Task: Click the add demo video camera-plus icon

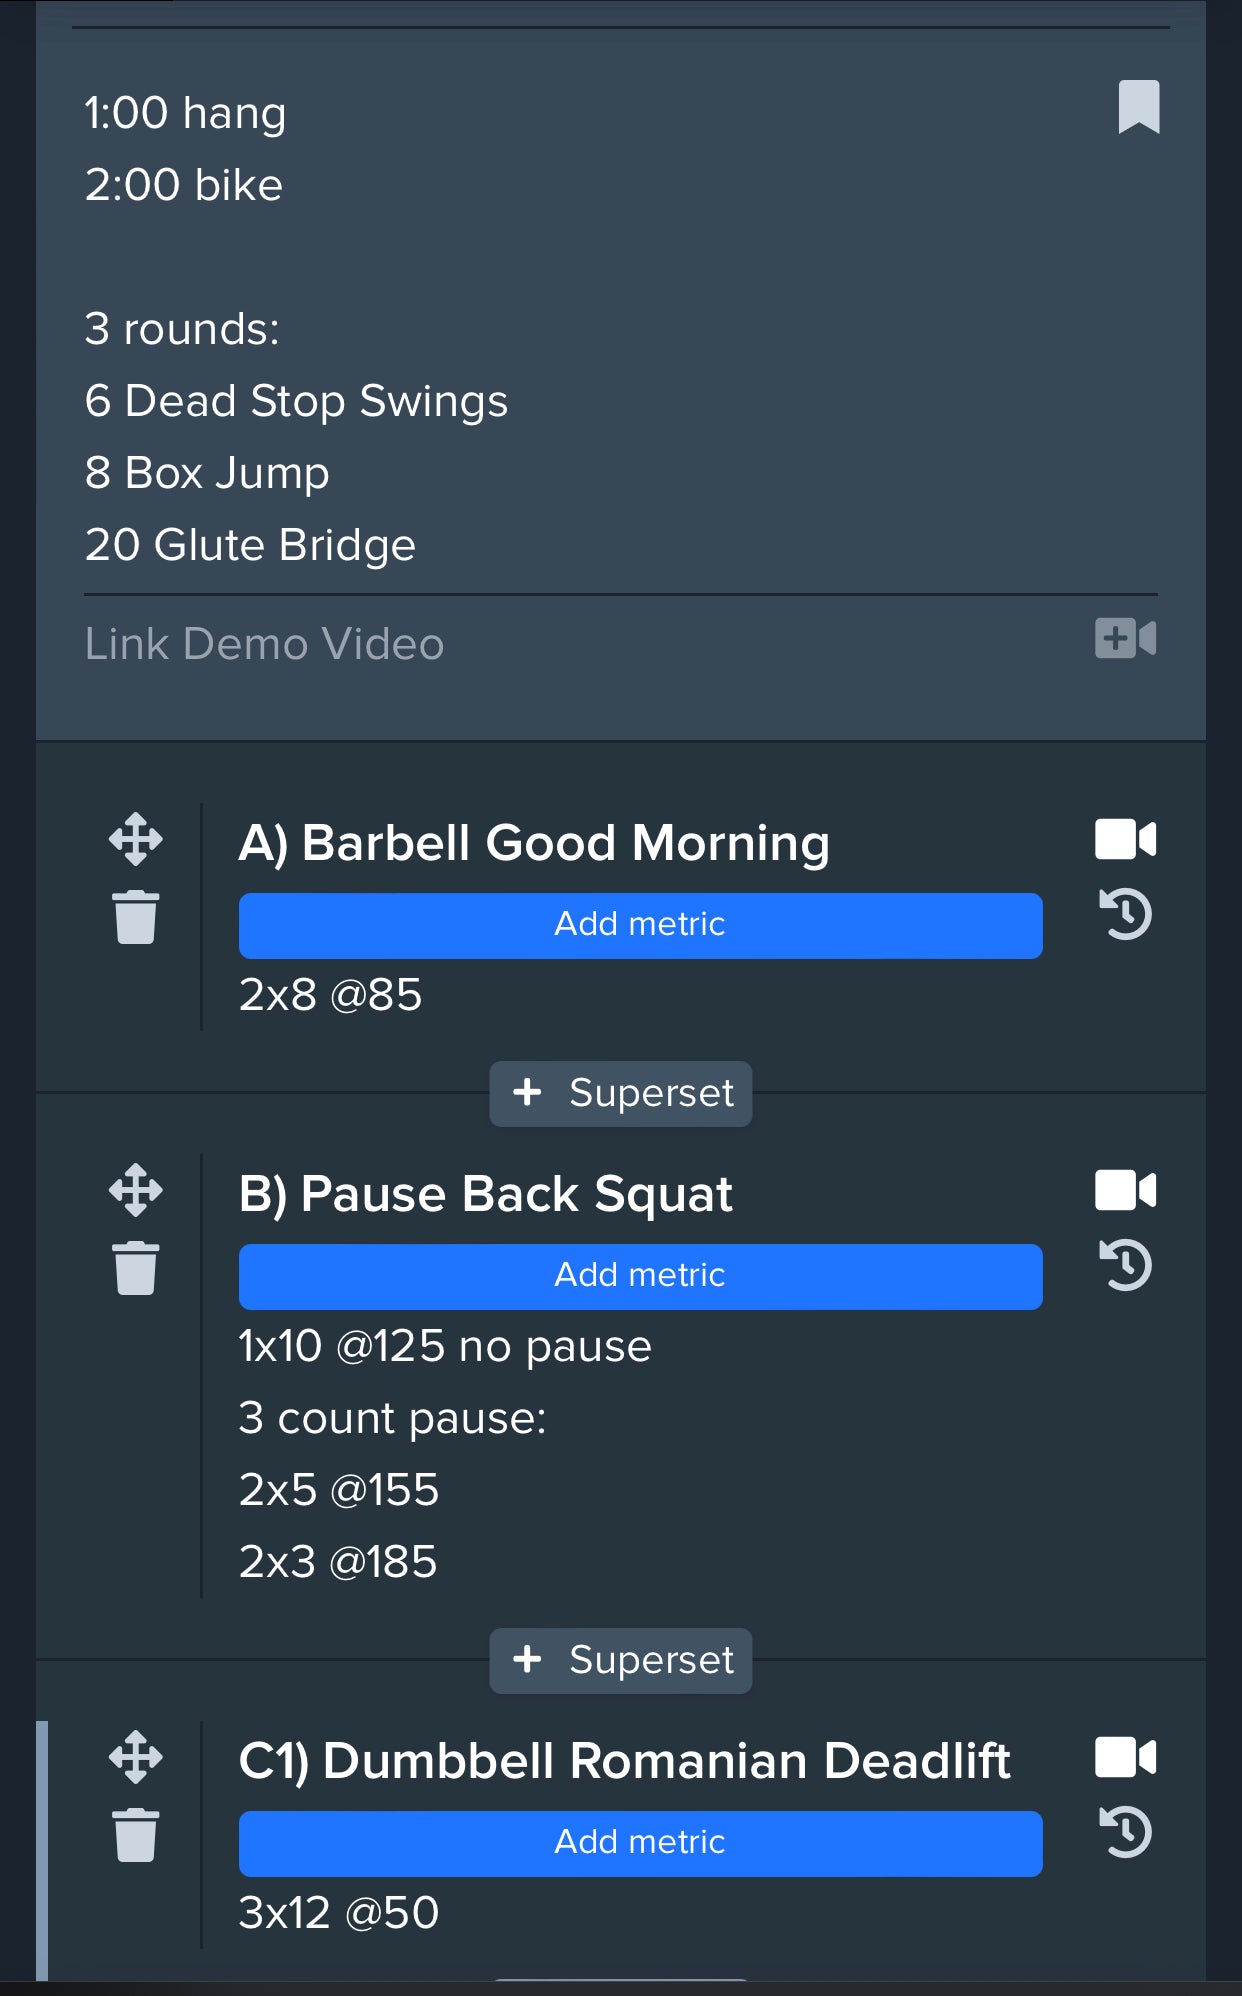Action: [1125, 638]
